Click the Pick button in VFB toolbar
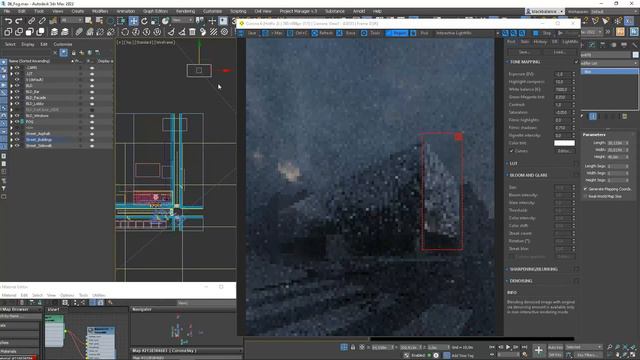This screenshot has width=640, height=360. (x=420, y=33)
